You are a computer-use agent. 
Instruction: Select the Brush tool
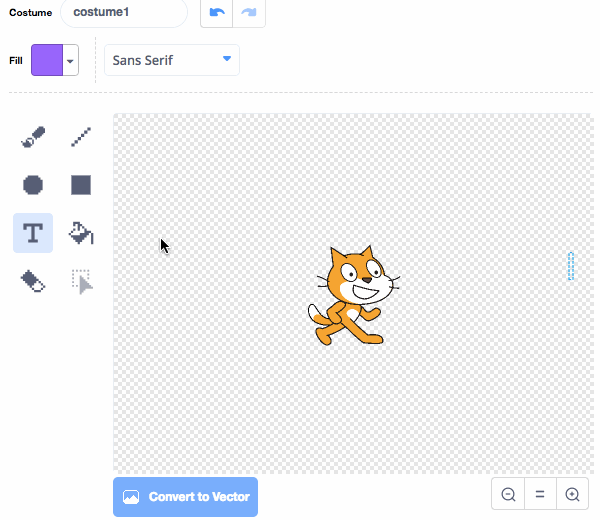(x=33, y=137)
